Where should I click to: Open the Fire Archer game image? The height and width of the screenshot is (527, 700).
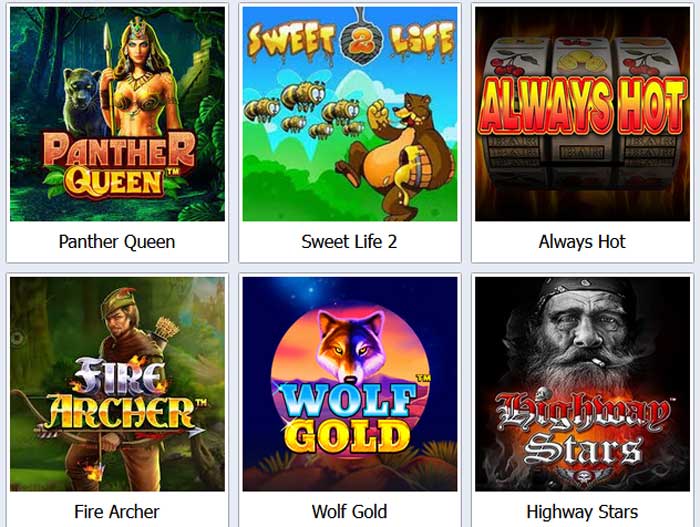[x=117, y=384]
